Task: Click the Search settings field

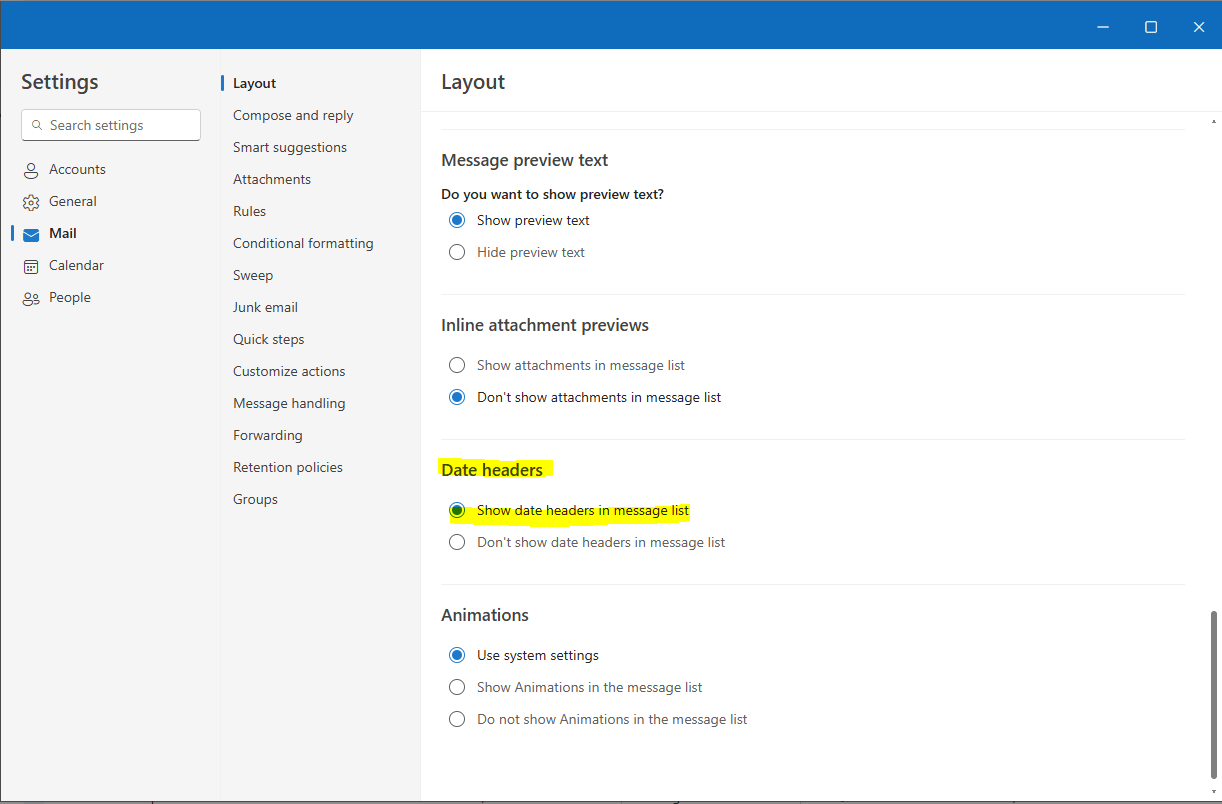Action: (111, 125)
